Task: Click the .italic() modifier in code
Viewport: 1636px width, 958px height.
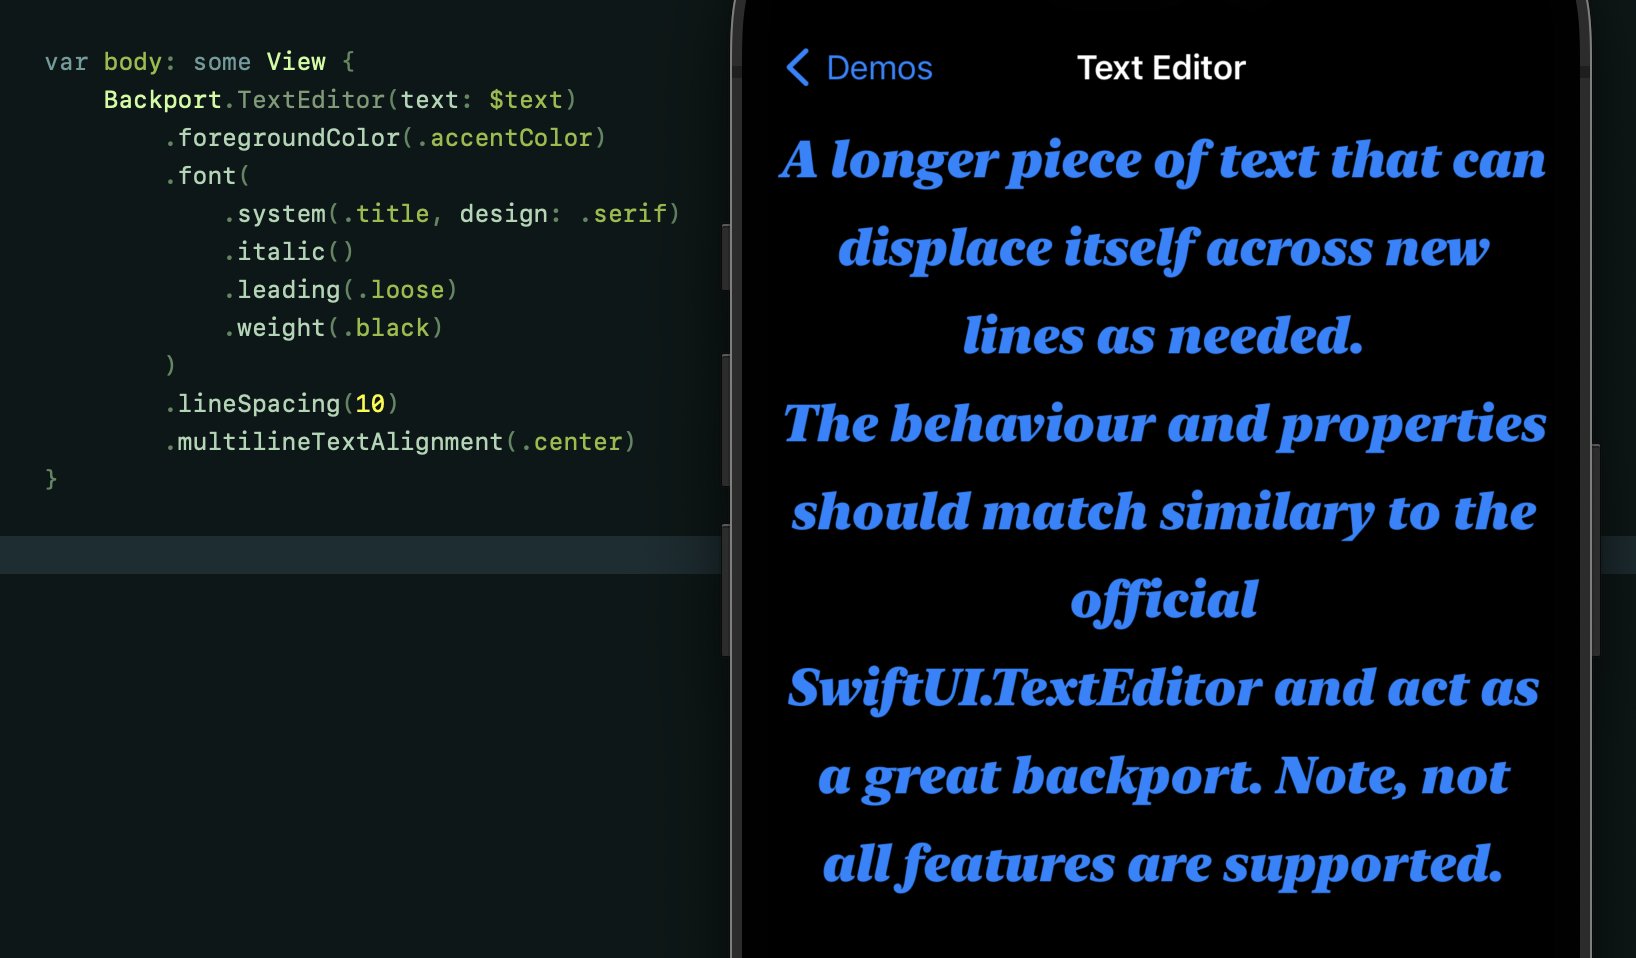Action: pos(289,252)
